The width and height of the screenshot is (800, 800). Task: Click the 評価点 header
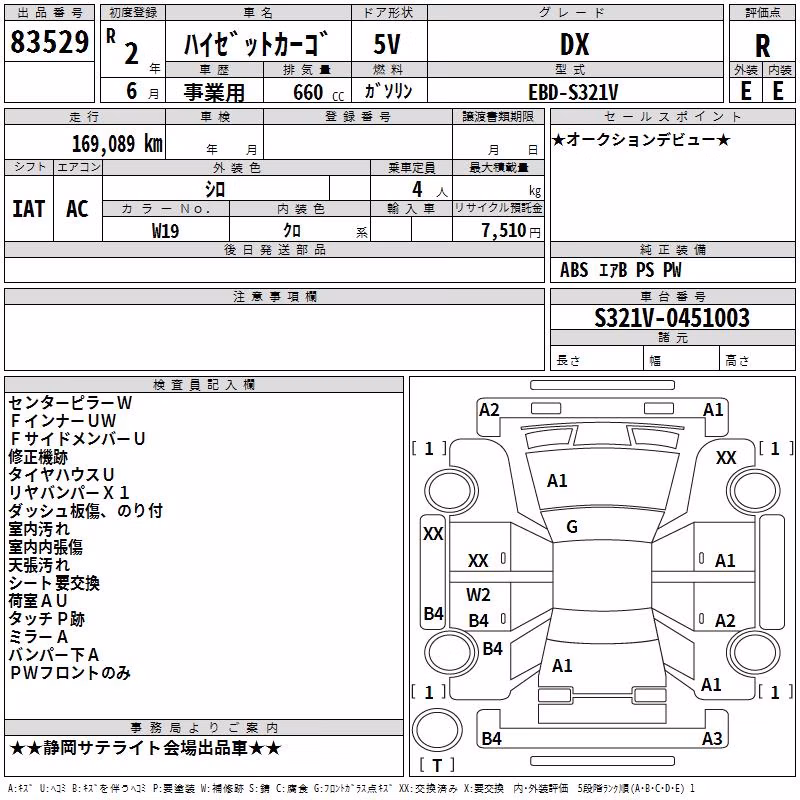[x=762, y=13]
